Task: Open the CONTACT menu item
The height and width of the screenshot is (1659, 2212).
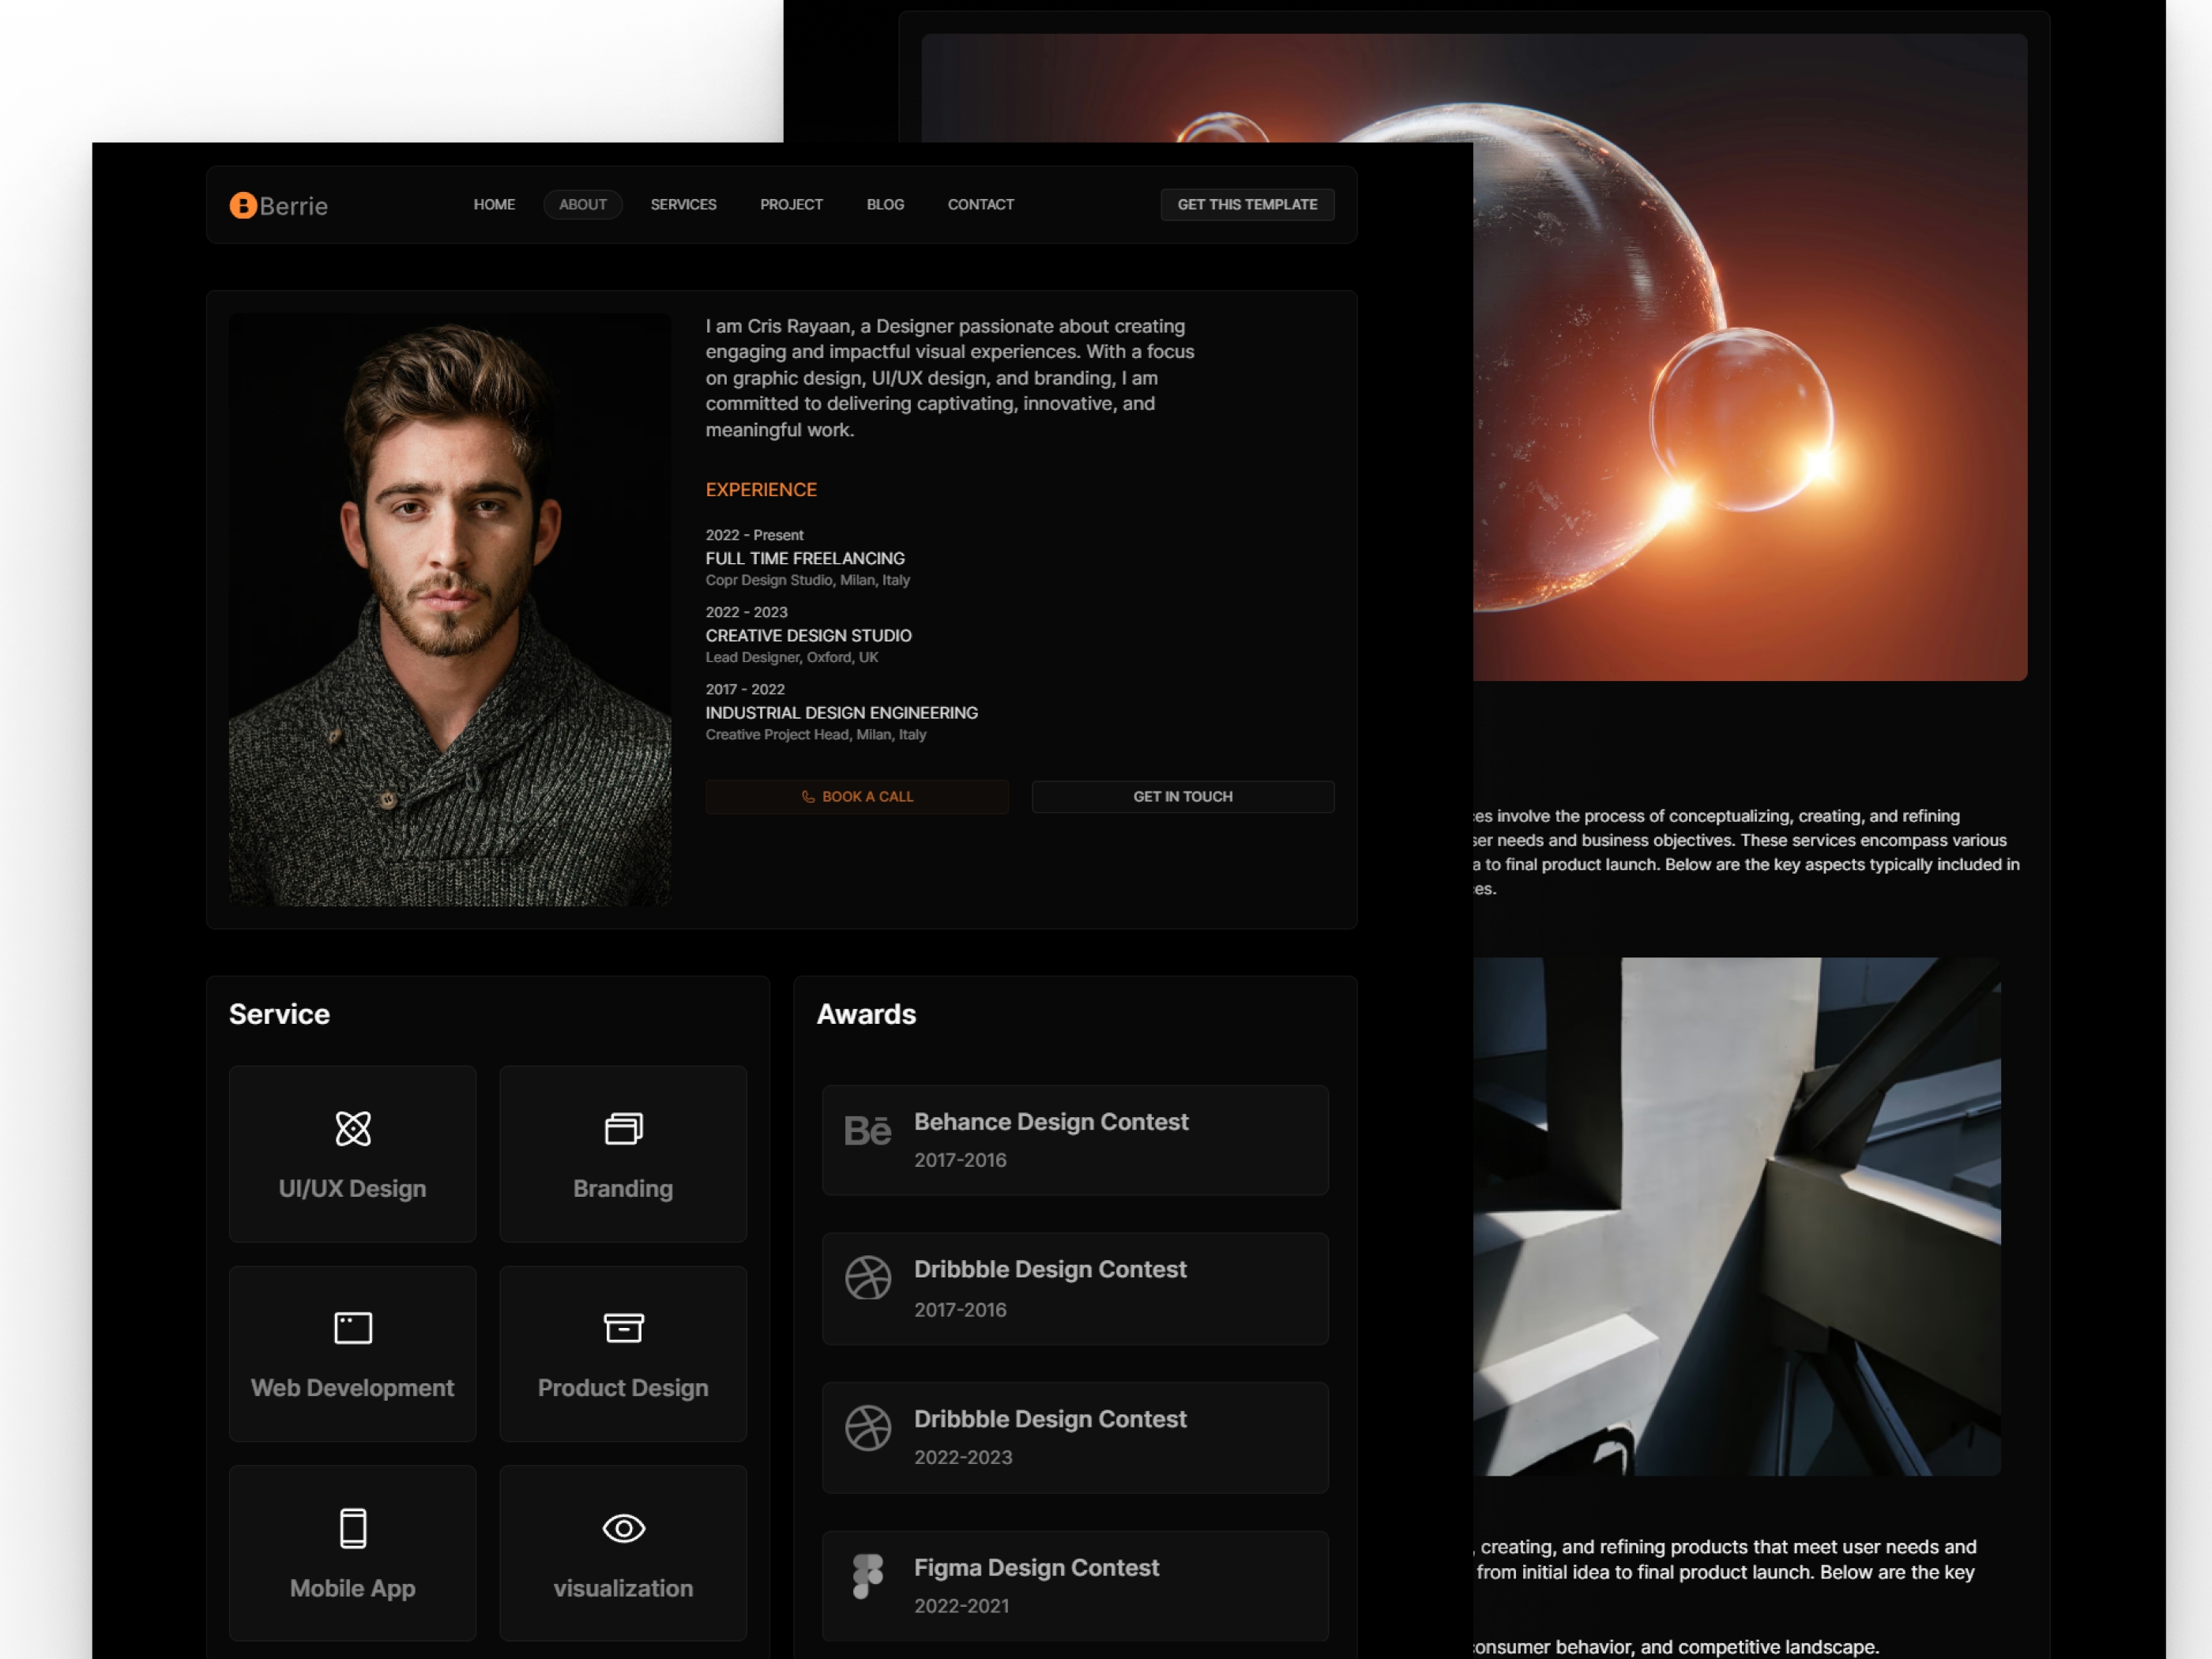Action: pos(980,204)
